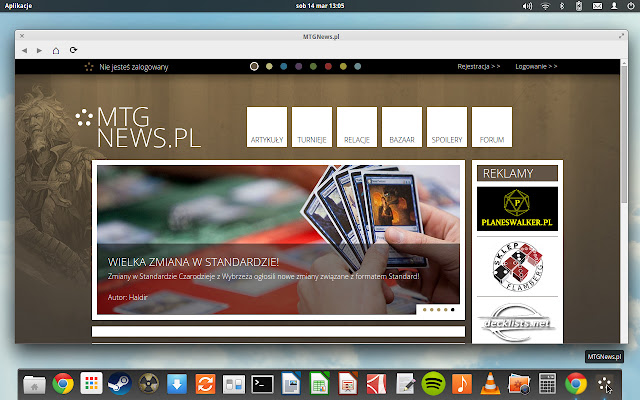Click the featured card-hand slider image
Image resolution: width=640 pixels, height=400 pixels.
pos(278,240)
